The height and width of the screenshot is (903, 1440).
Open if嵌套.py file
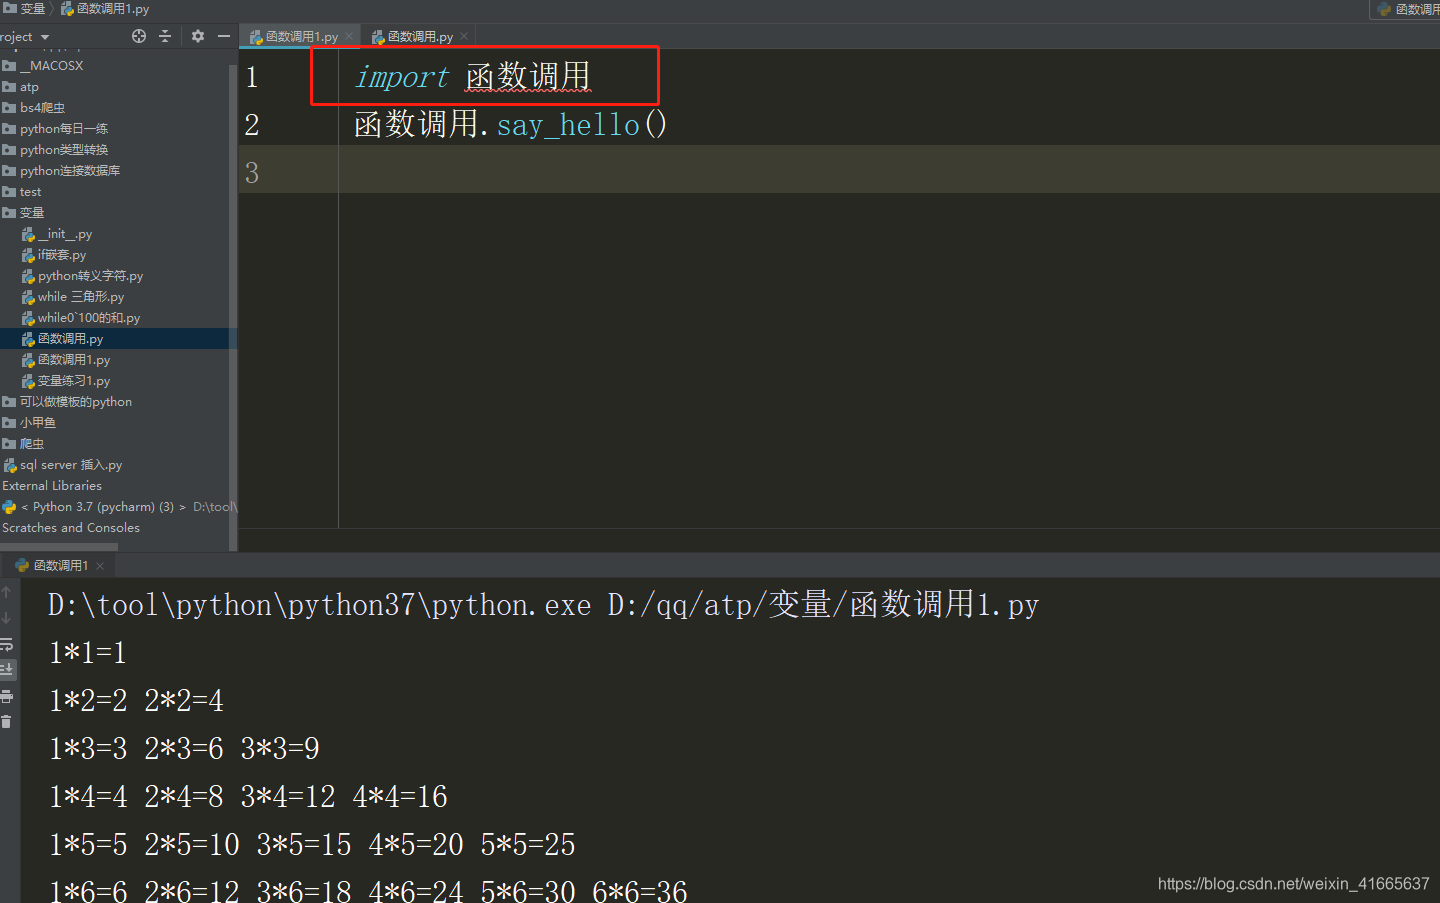[54, 255]
